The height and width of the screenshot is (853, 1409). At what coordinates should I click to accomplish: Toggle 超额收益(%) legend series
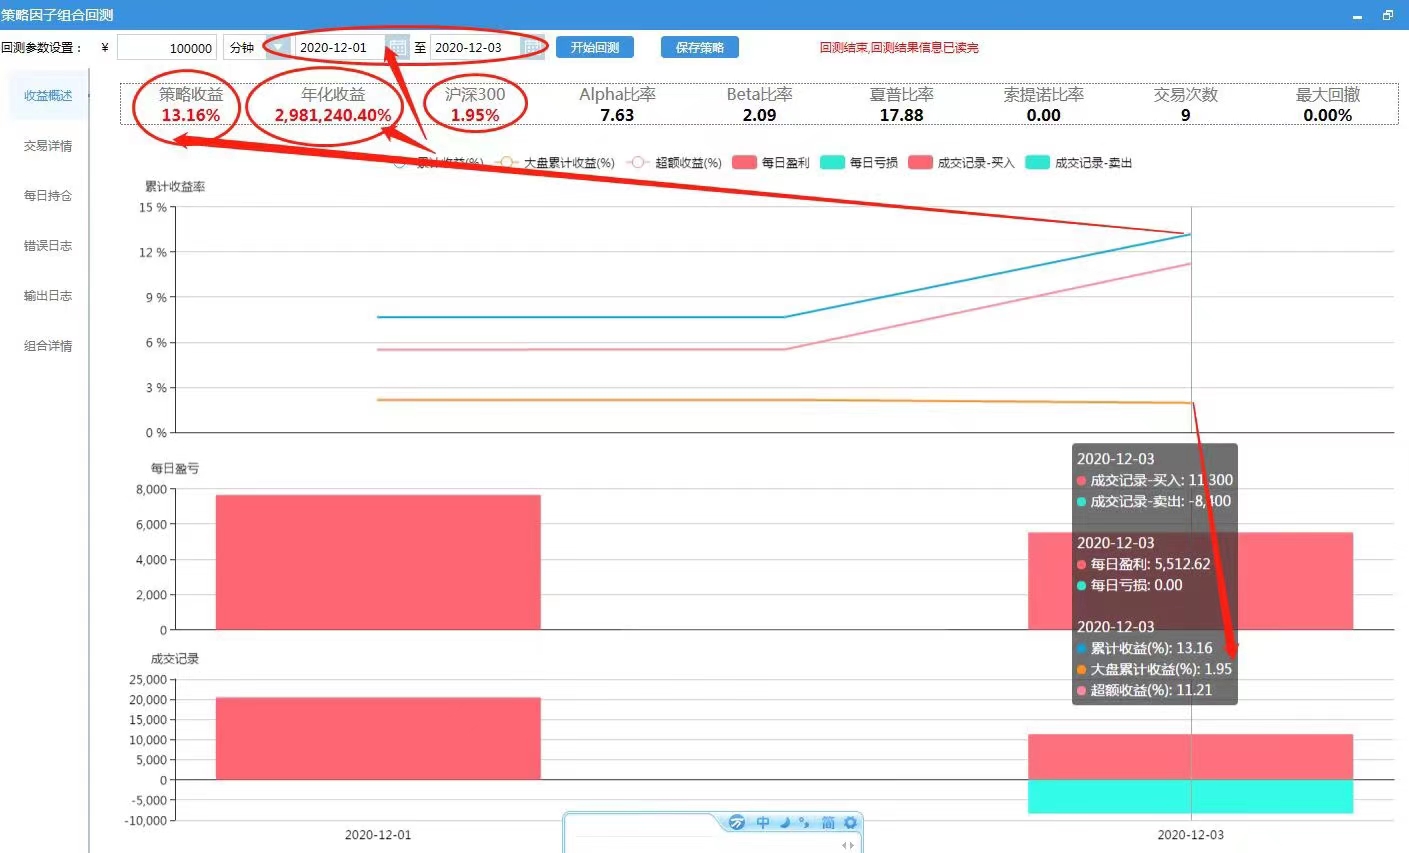675,162
